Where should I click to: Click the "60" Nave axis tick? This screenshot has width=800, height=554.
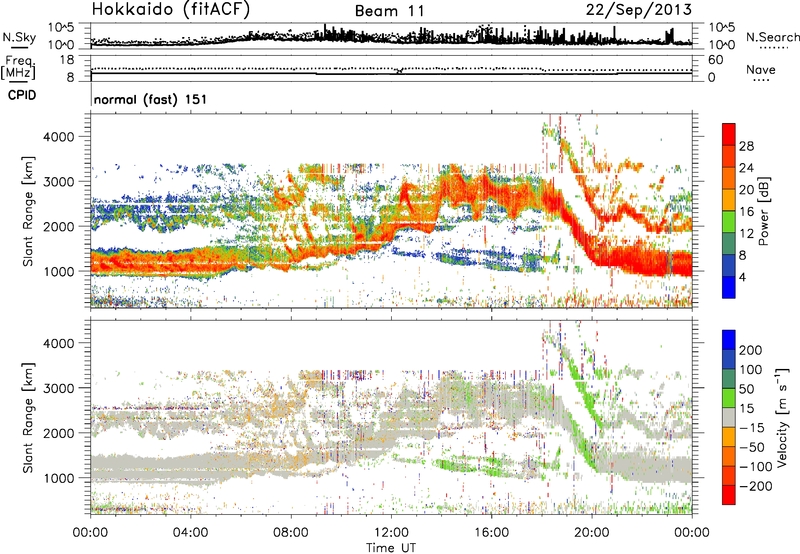pos(715,60)
